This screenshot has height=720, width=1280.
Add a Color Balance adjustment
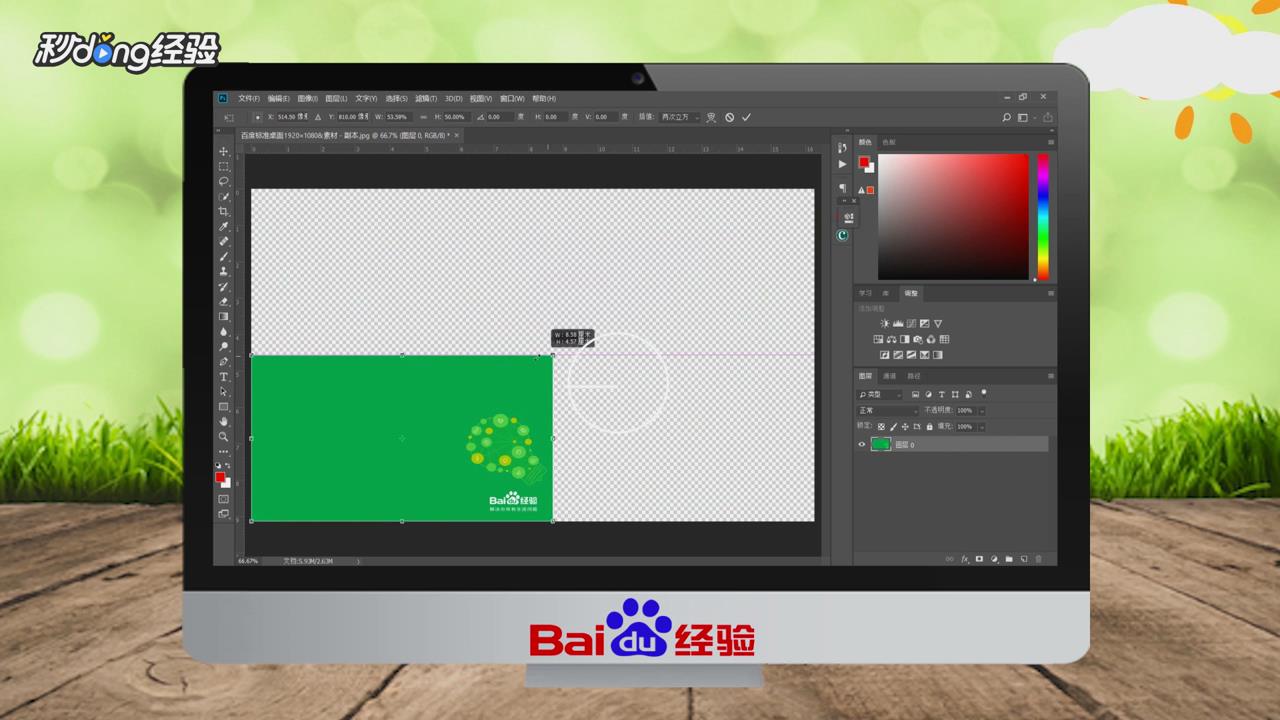tap(891, 340)
